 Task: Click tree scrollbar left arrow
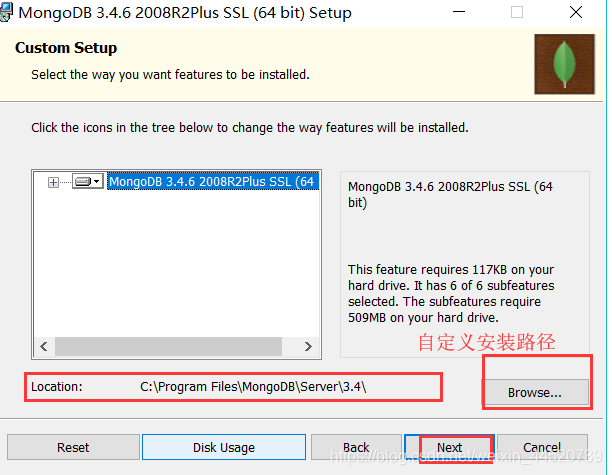(44, 347)
